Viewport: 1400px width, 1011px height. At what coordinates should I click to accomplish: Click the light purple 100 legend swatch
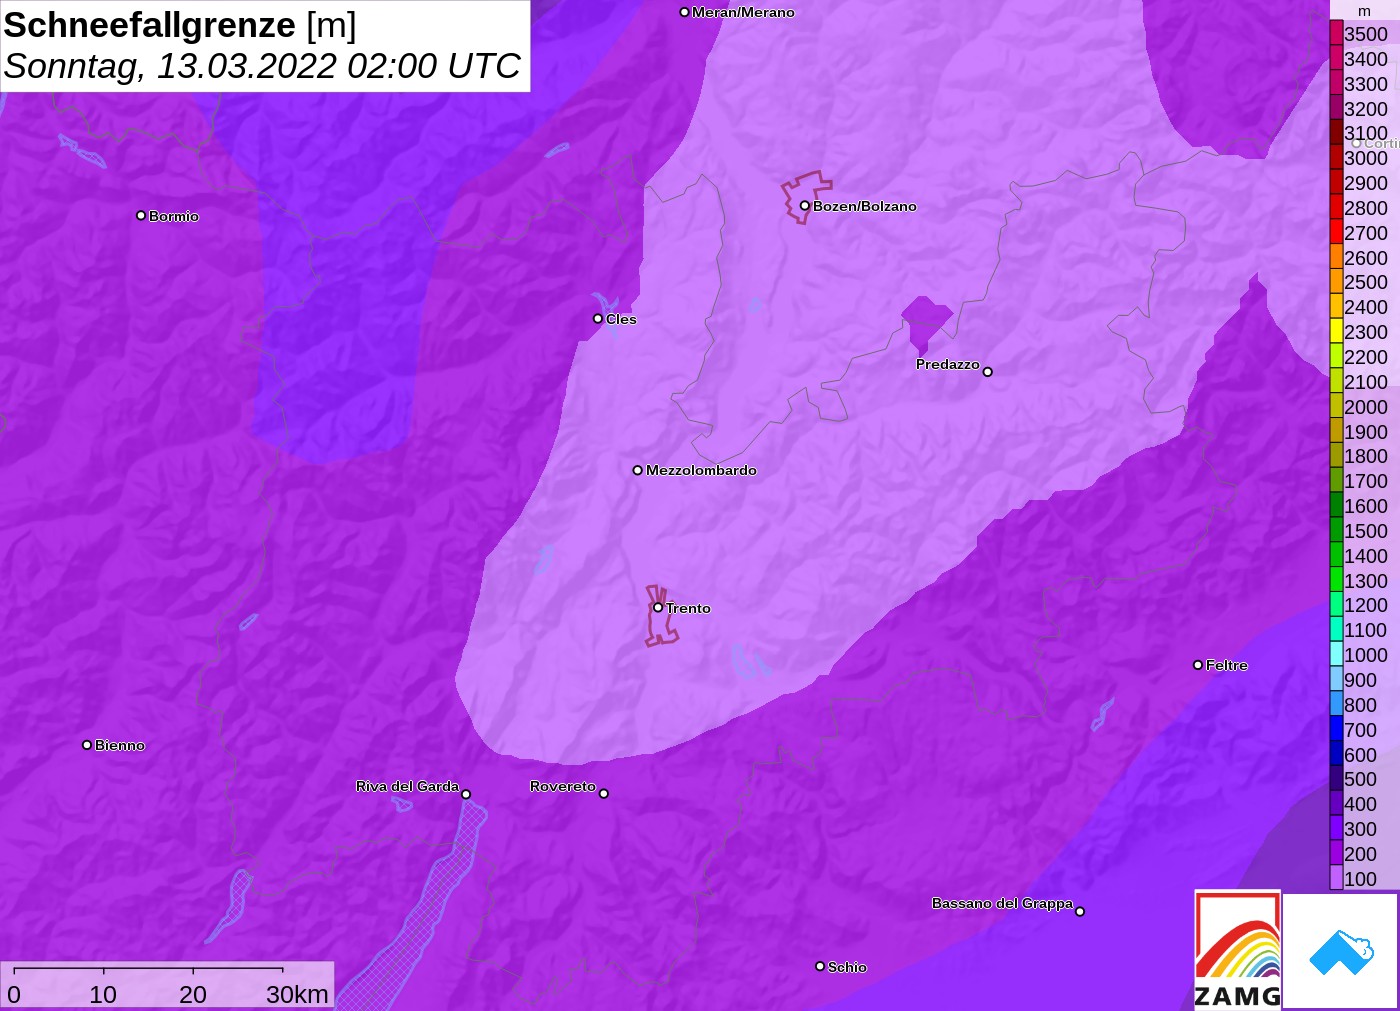pyautogui.click(x=1336, y=878)
